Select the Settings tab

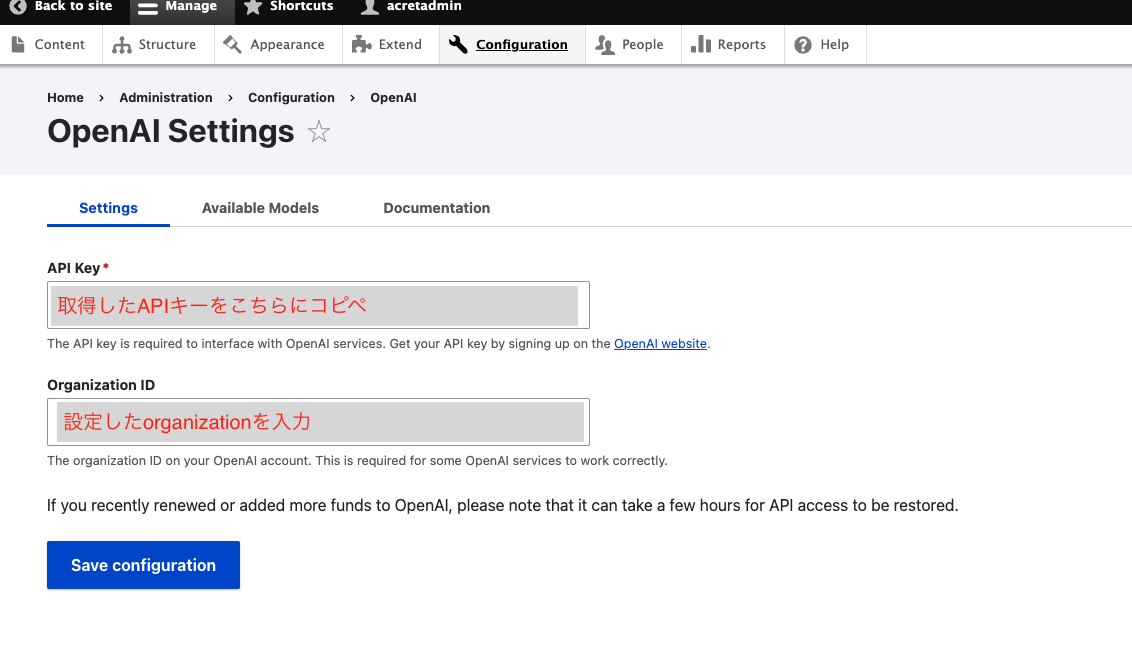[x=108, y=208]
